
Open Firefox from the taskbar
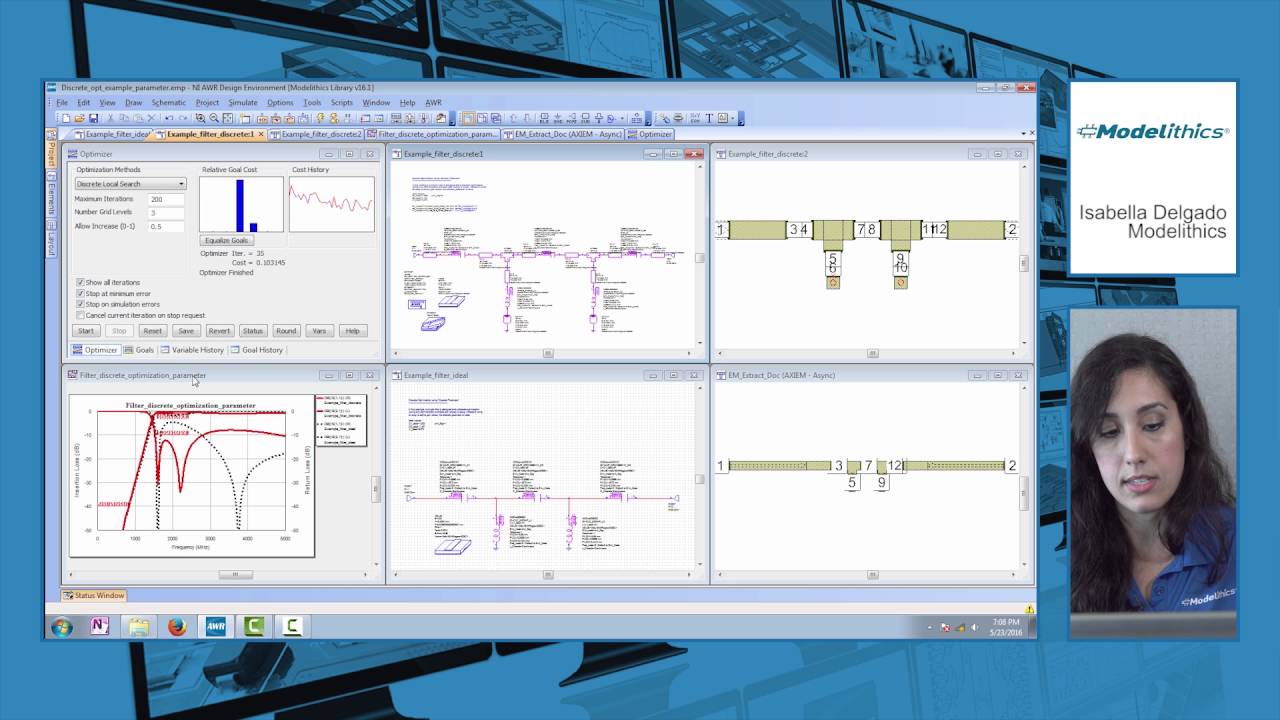[x=177, y=626]
